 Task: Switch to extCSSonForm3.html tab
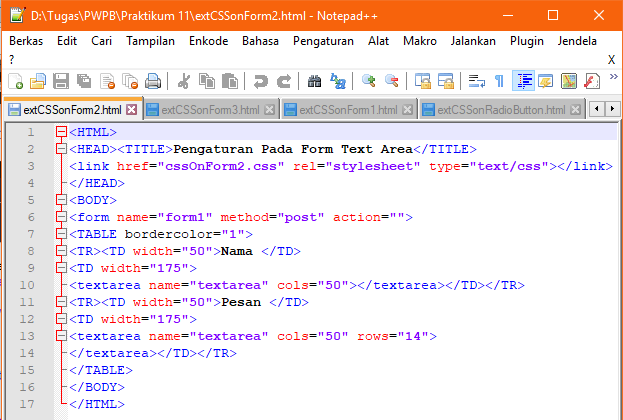pyautogui.click(x=211, y=110)
